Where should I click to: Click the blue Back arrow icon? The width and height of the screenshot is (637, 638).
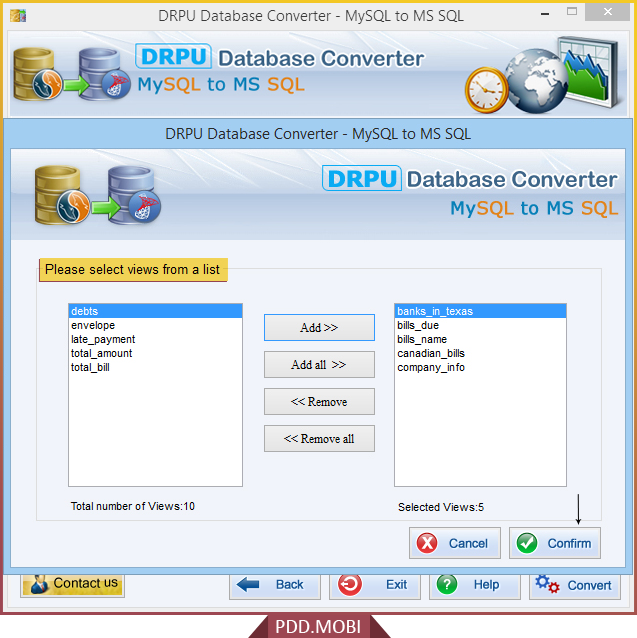click(x=248, y=585)
